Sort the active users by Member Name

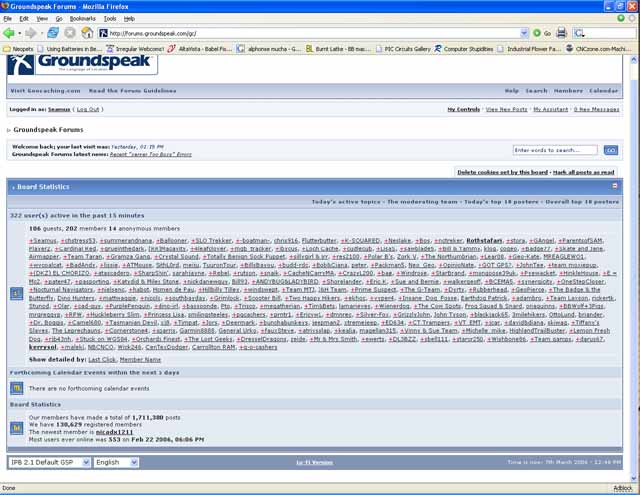pos(140,360)
